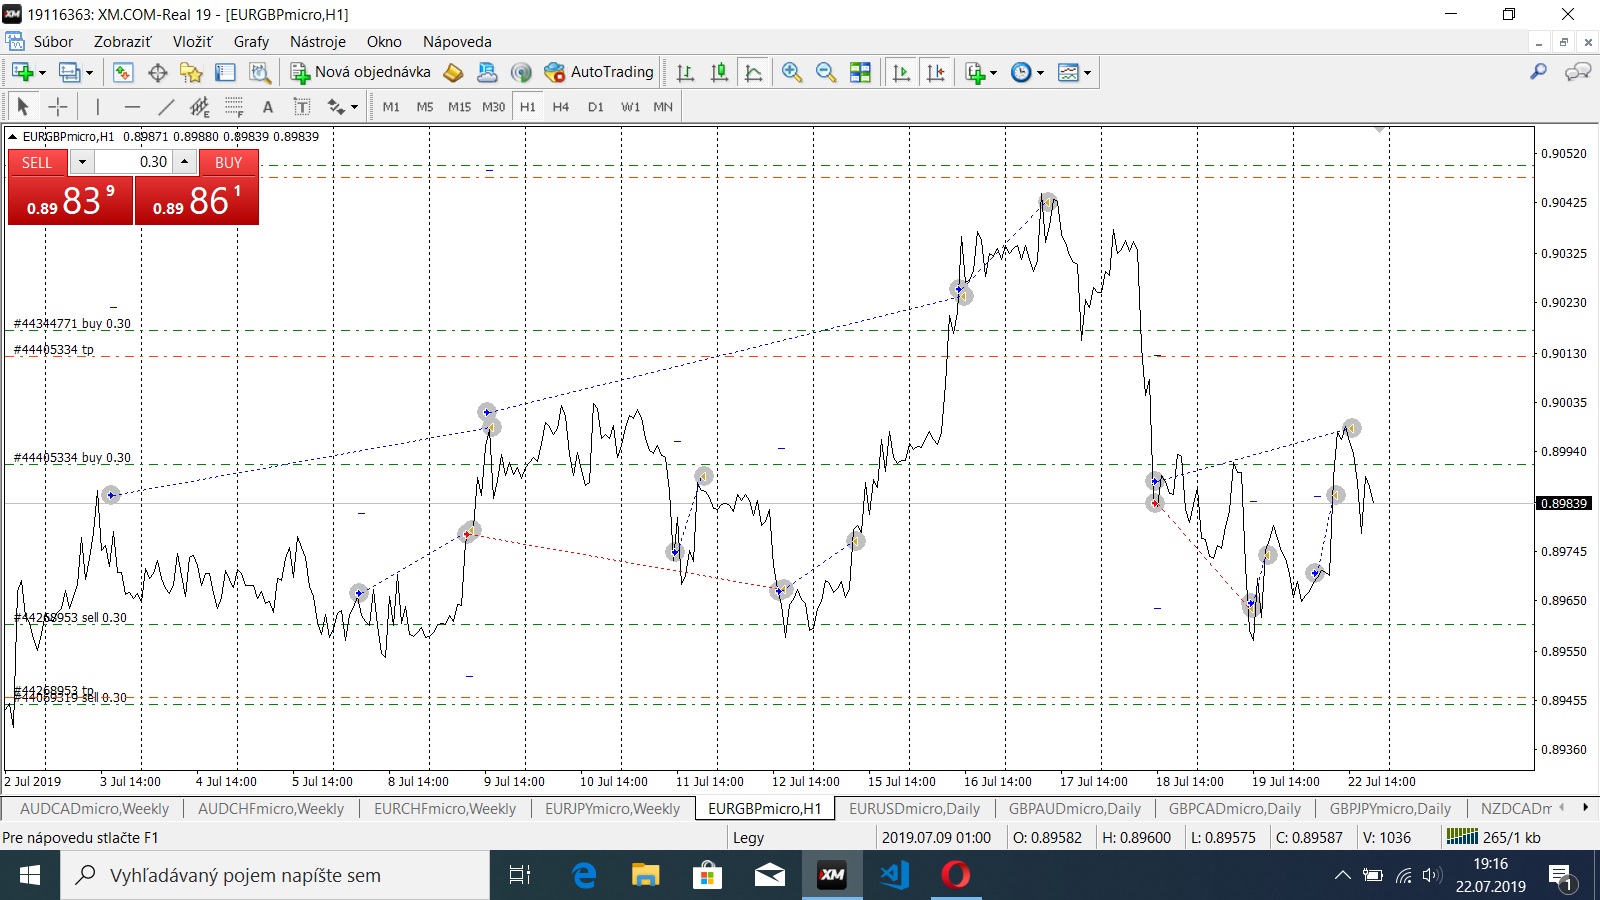The width and height of the screenshot is (1600, 900).
Task: Open Nová objednávka order dialog
Action: (361, 72)
